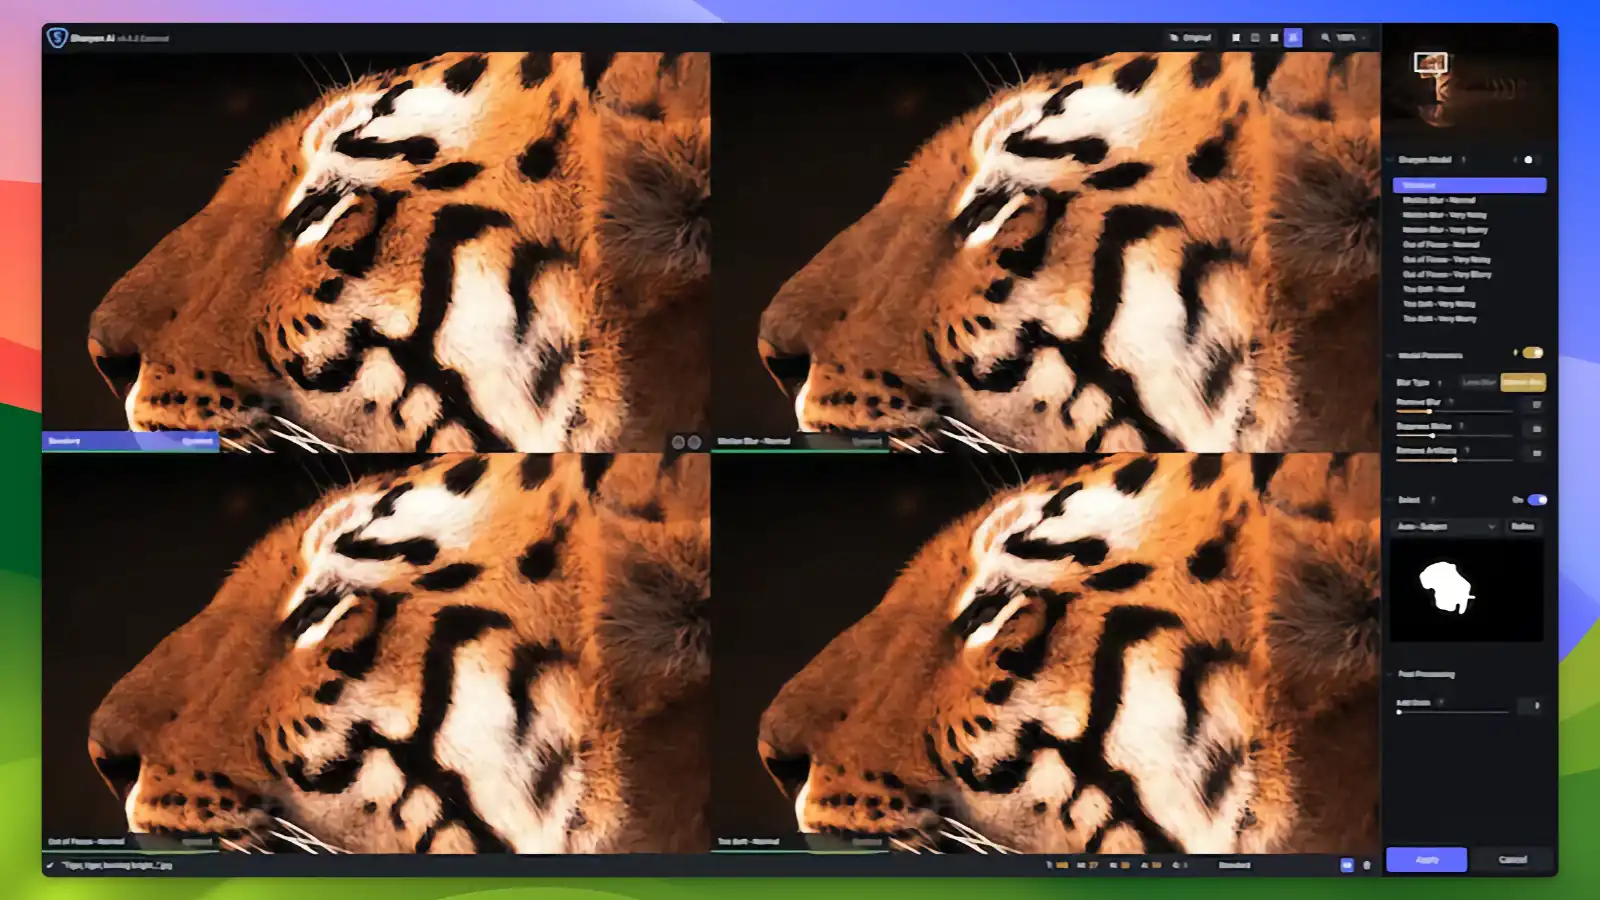Image resolution: width=1600 pixels, height=900 pixels.
Task: Select the single view layout icon
Action: (x=1236, y=38)
